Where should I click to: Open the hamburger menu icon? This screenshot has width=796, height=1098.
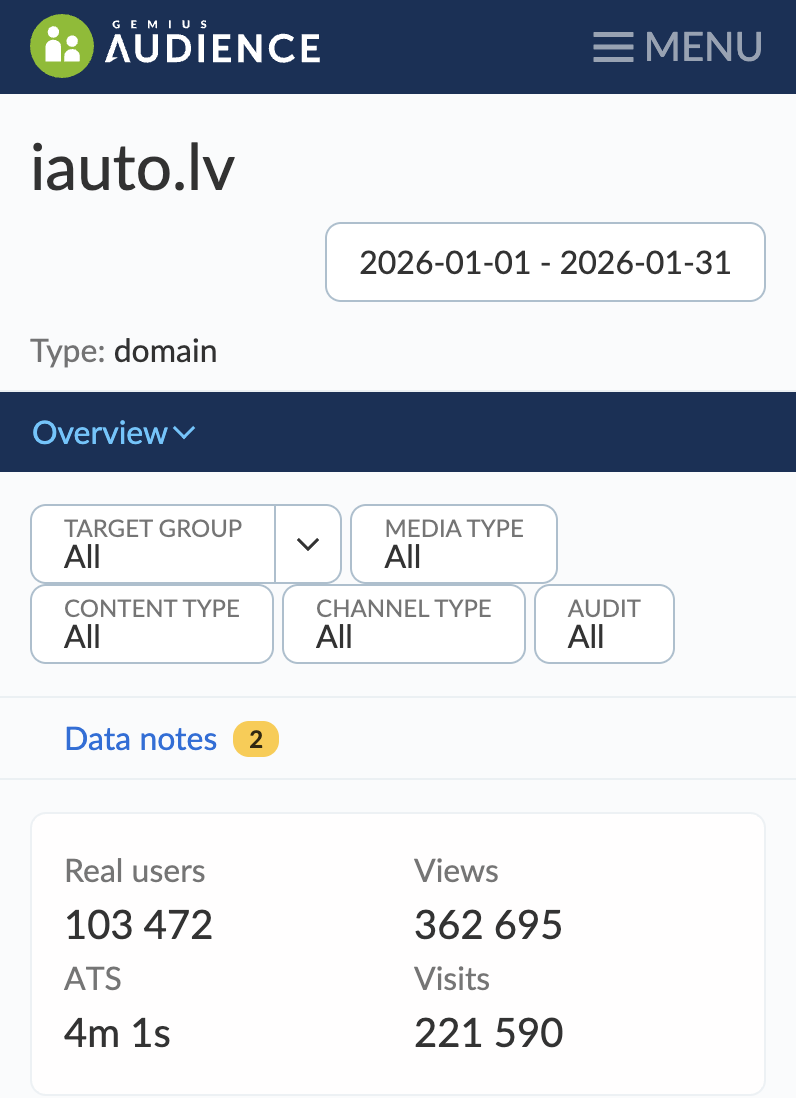pyautogui.click(x=612, y=47)
